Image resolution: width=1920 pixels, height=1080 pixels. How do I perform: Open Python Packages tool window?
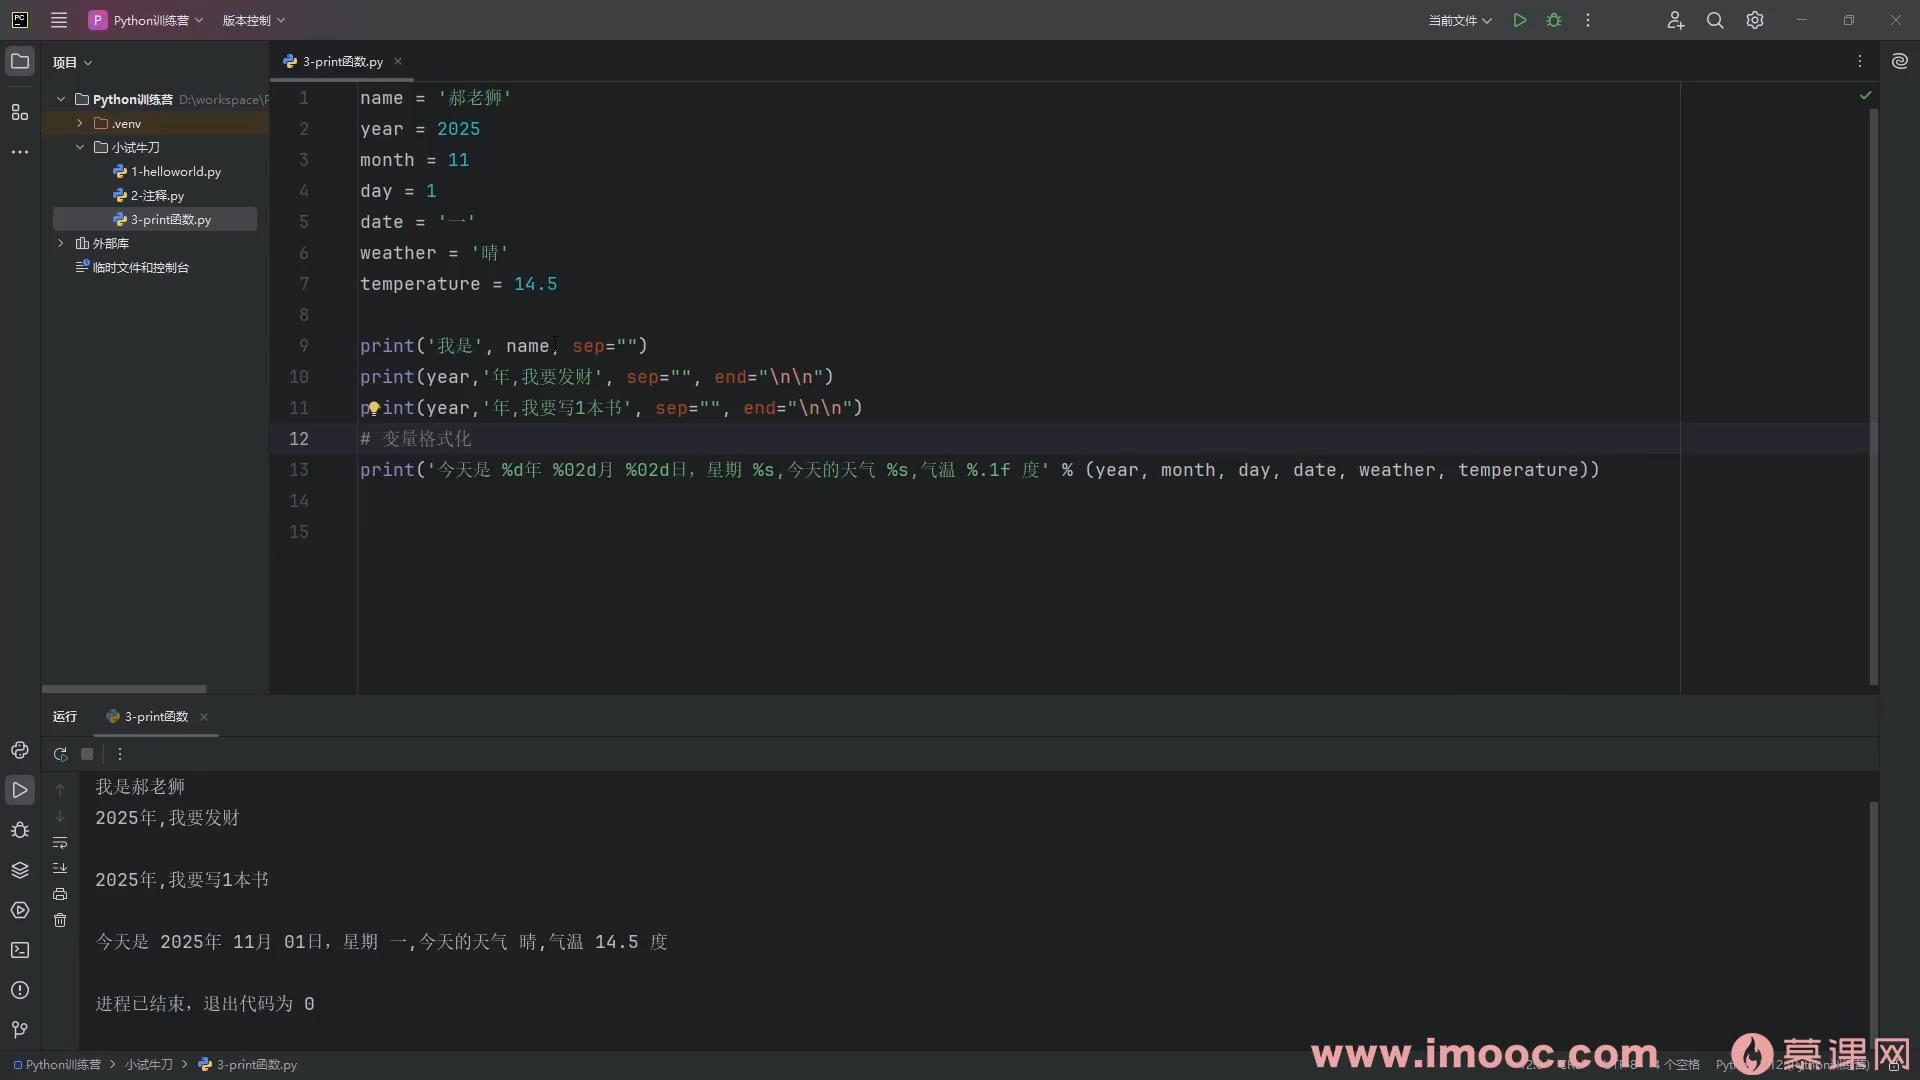point(20,870)
